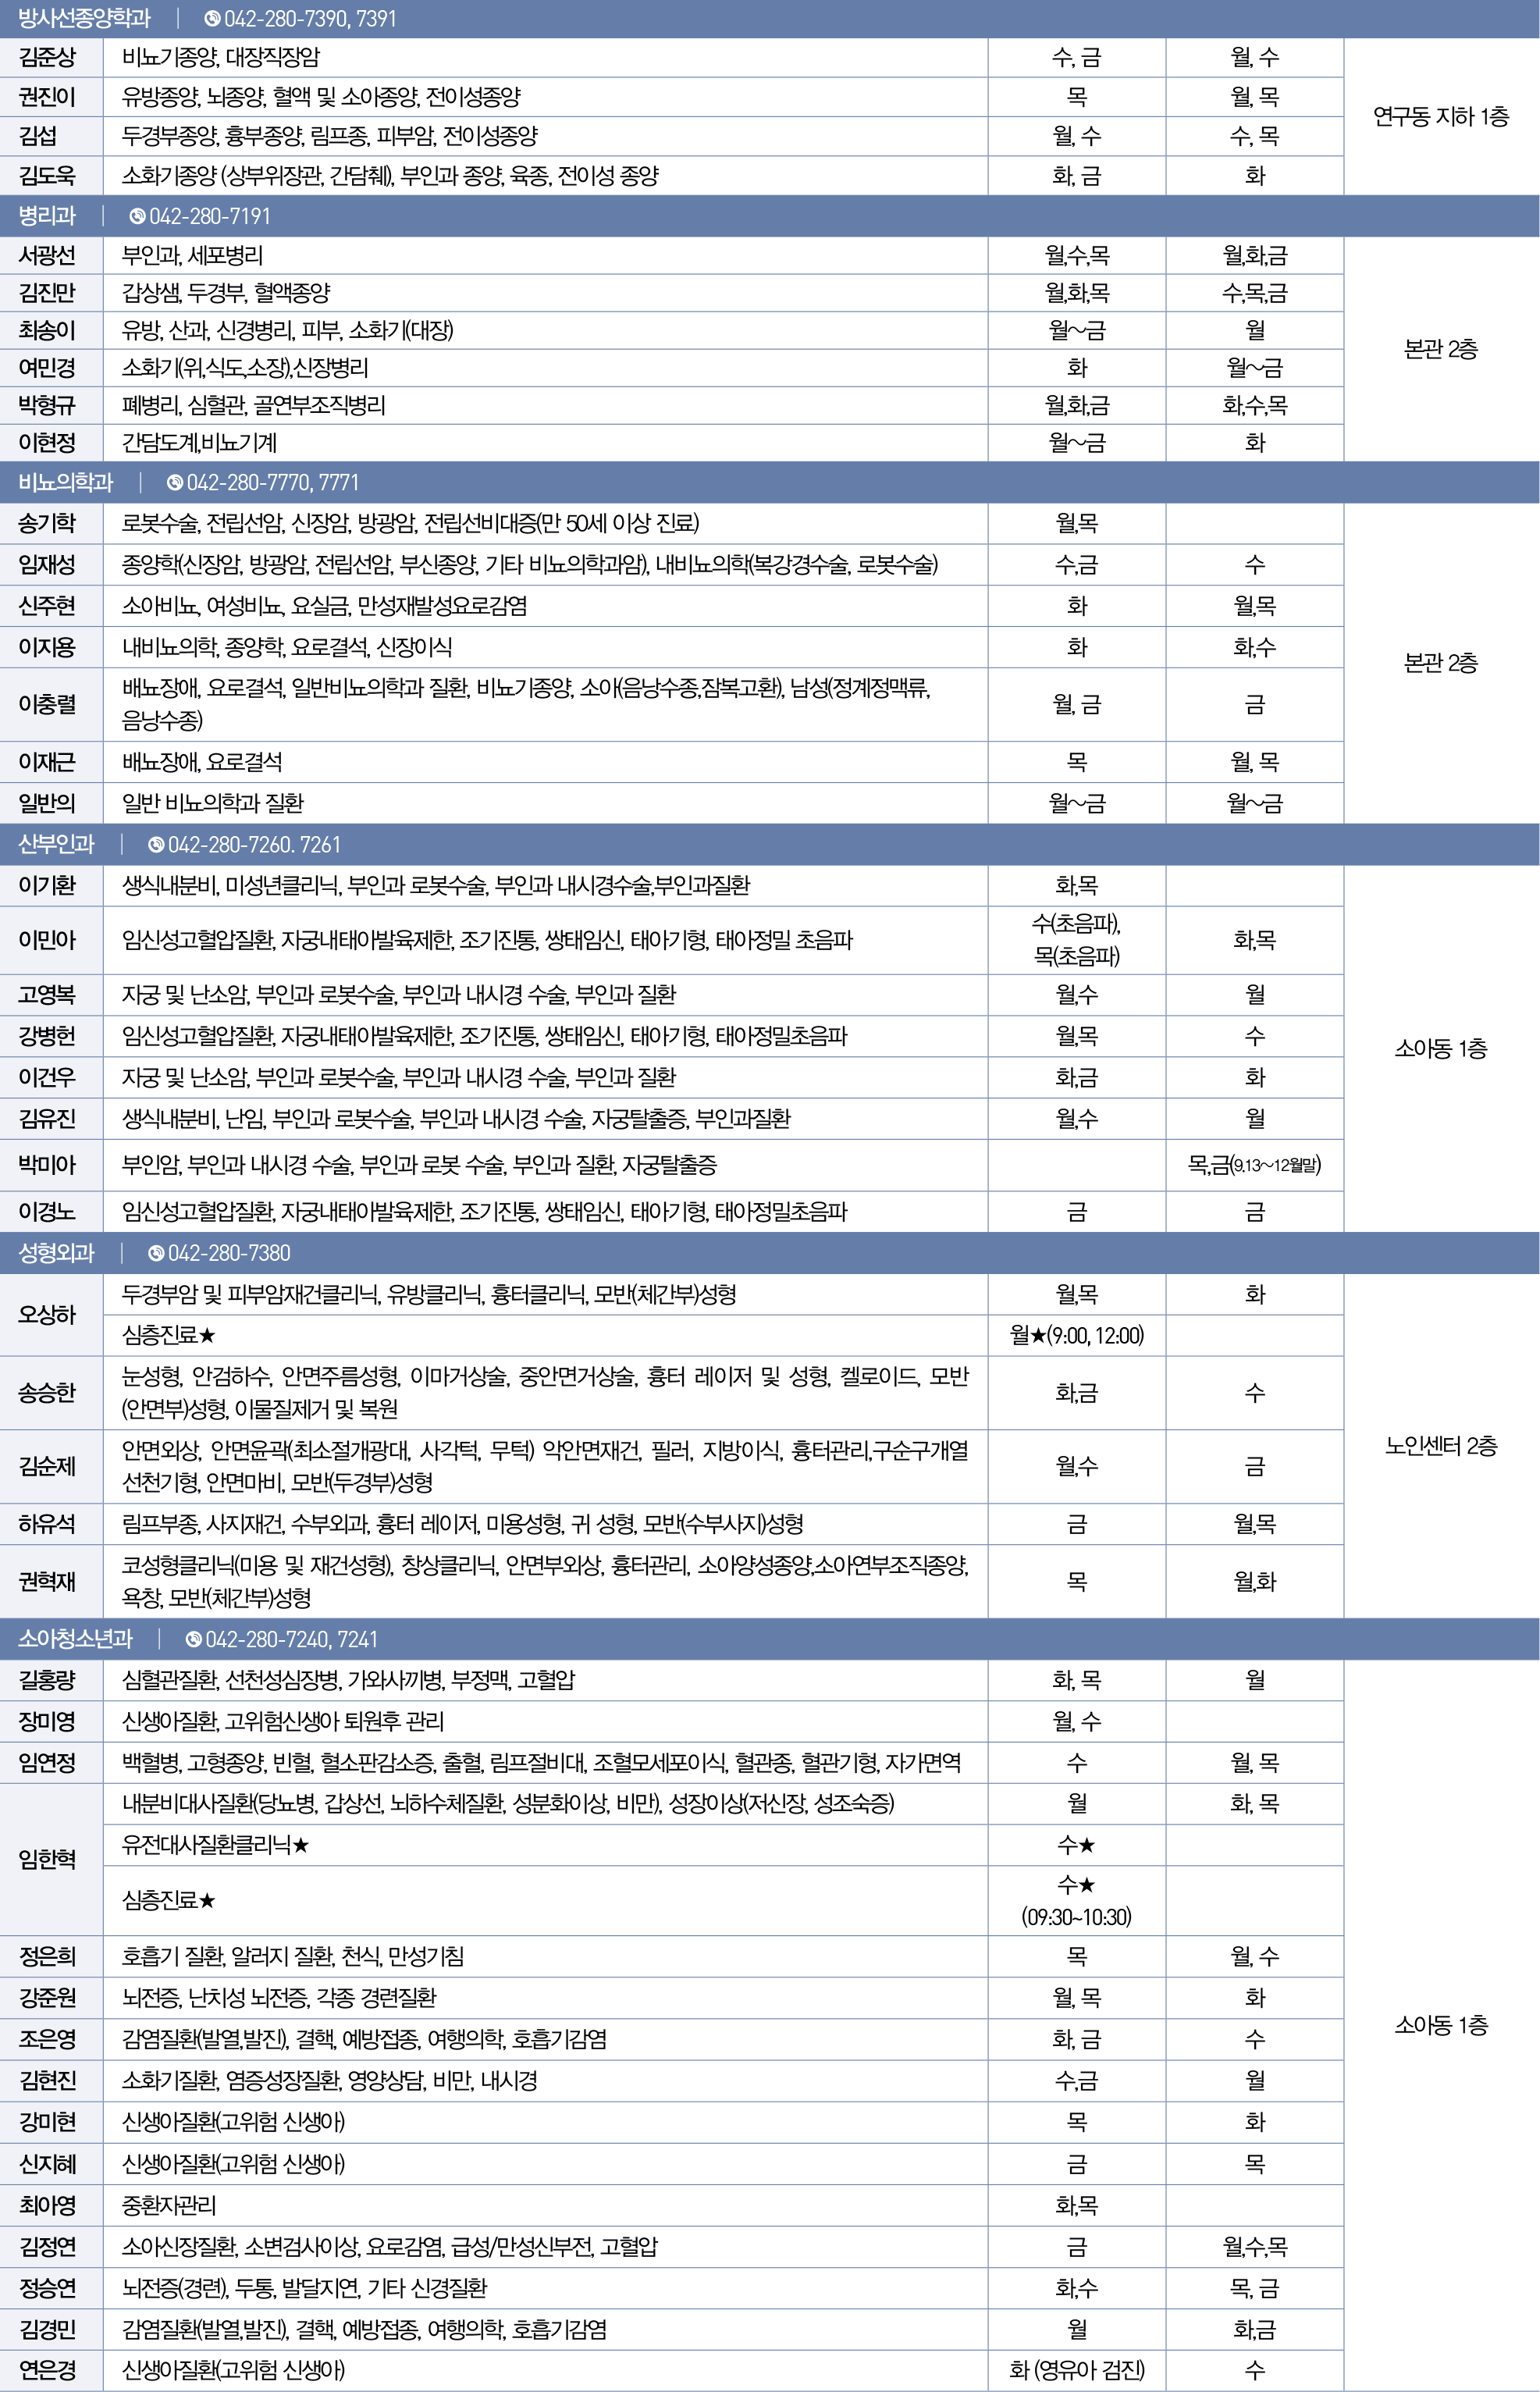
Task: Click doctor name 이건우
Action: coord(47,1077)
